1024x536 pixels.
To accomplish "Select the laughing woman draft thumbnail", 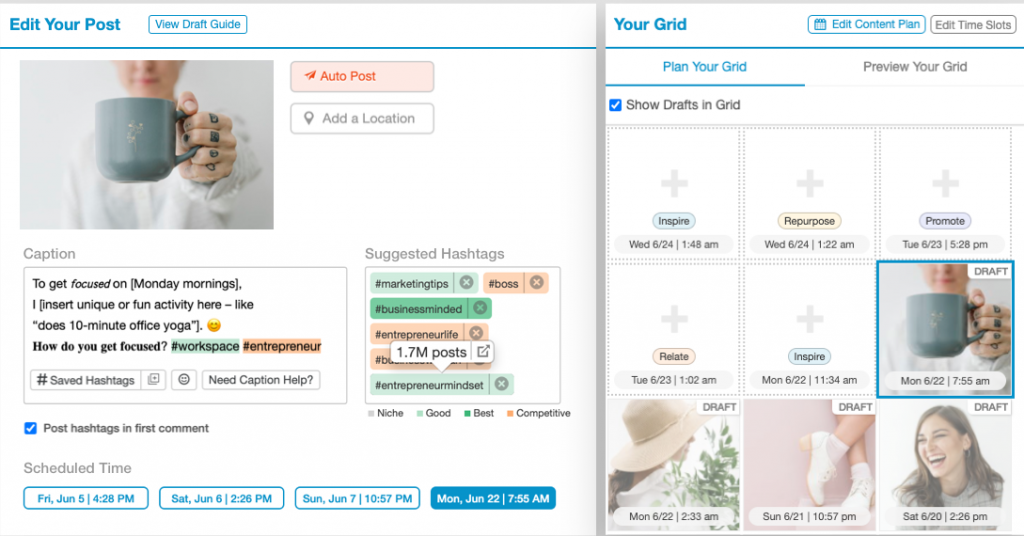I will tap(945, 455).
